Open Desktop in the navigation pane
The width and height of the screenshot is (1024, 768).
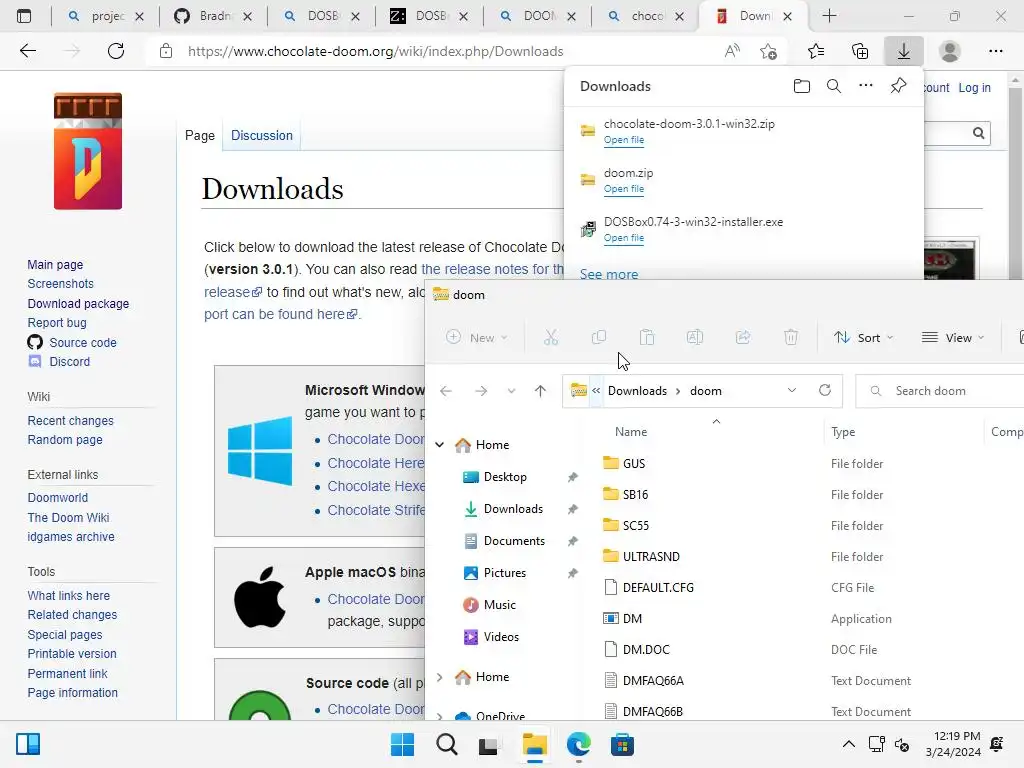(505, 477)
